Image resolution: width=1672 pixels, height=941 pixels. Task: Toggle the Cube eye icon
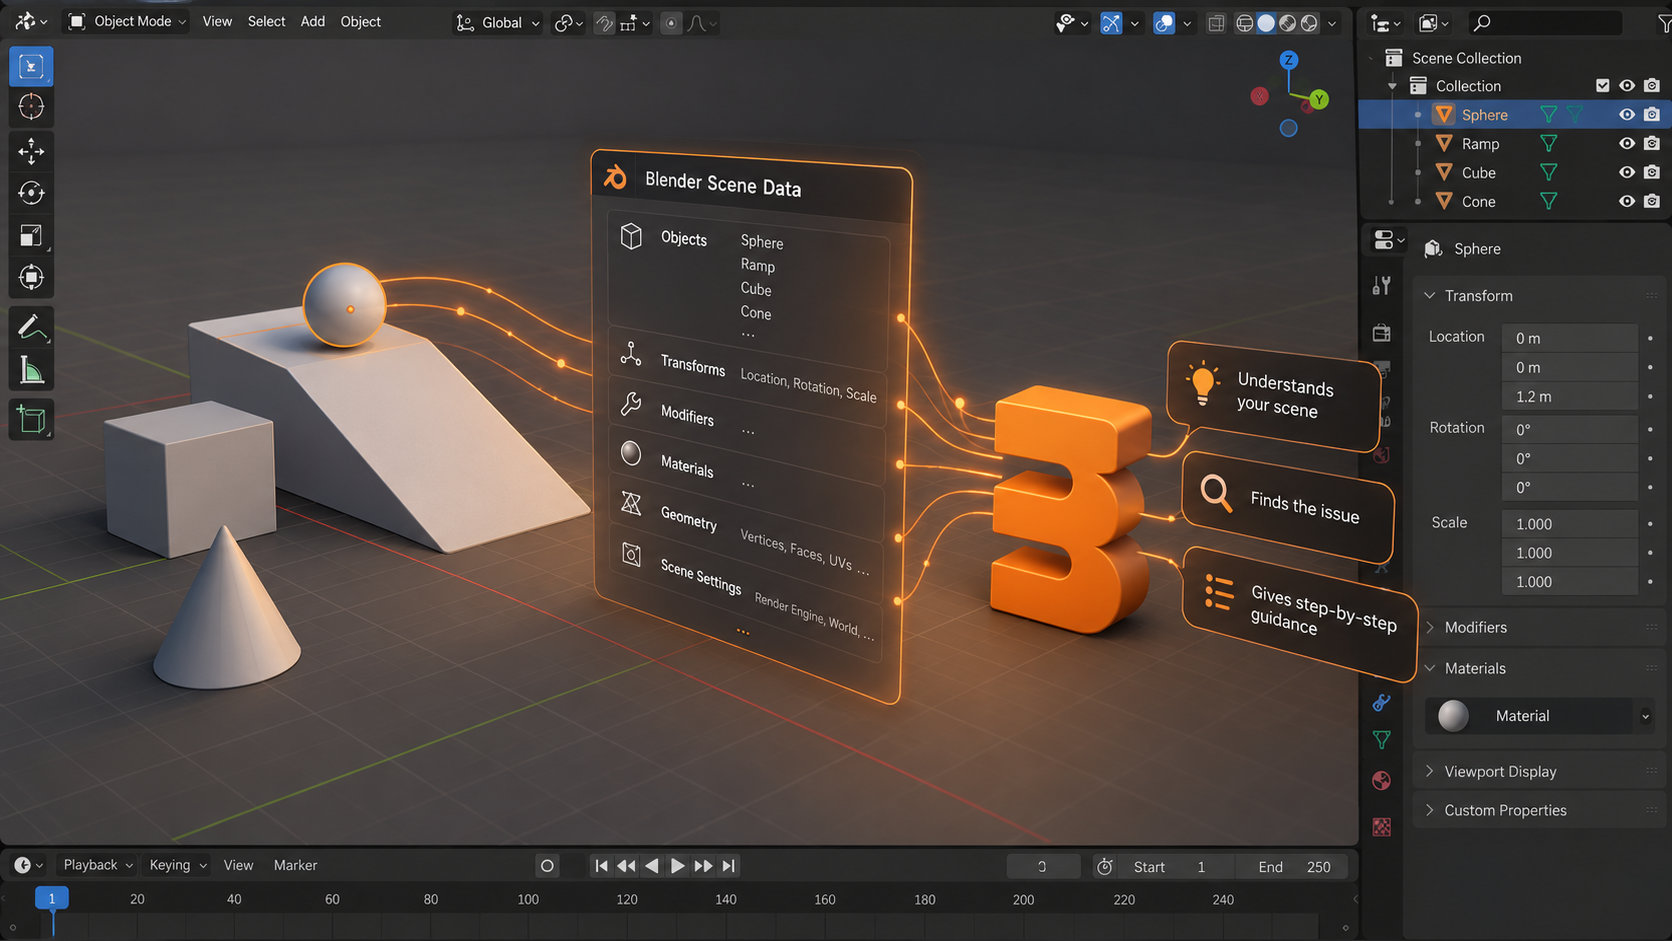click(x=1627, y=172)
